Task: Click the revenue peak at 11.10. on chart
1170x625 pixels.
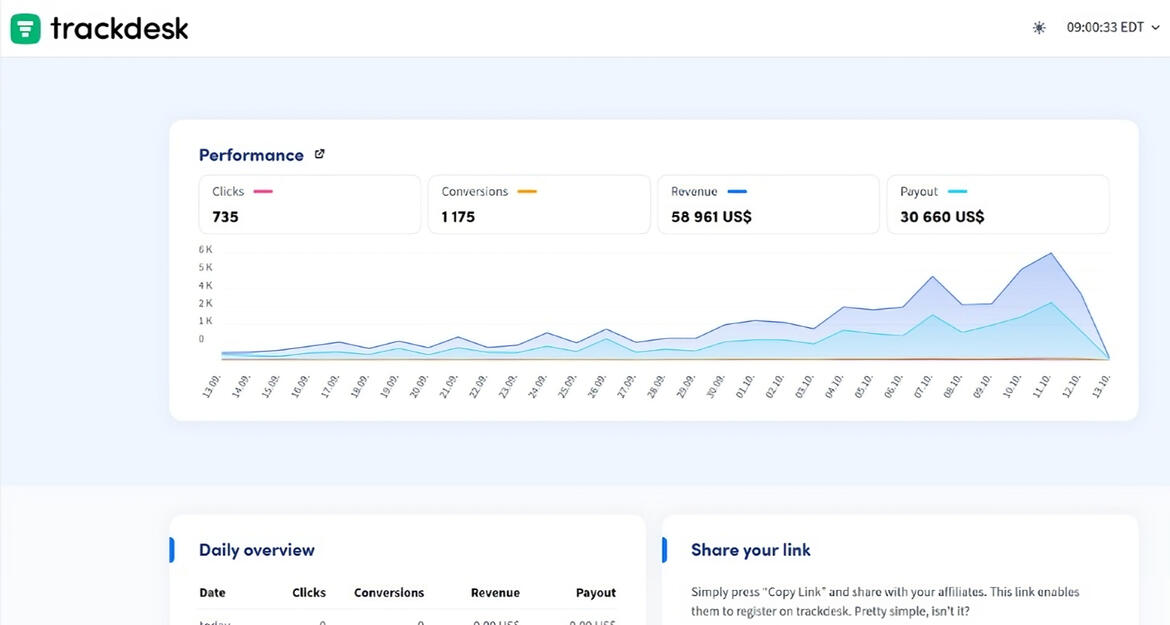Action: click(x=1051, y=254)
